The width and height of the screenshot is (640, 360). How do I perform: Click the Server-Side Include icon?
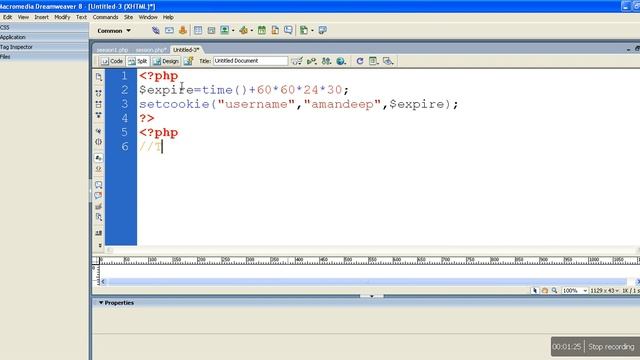tap(275, 30)
